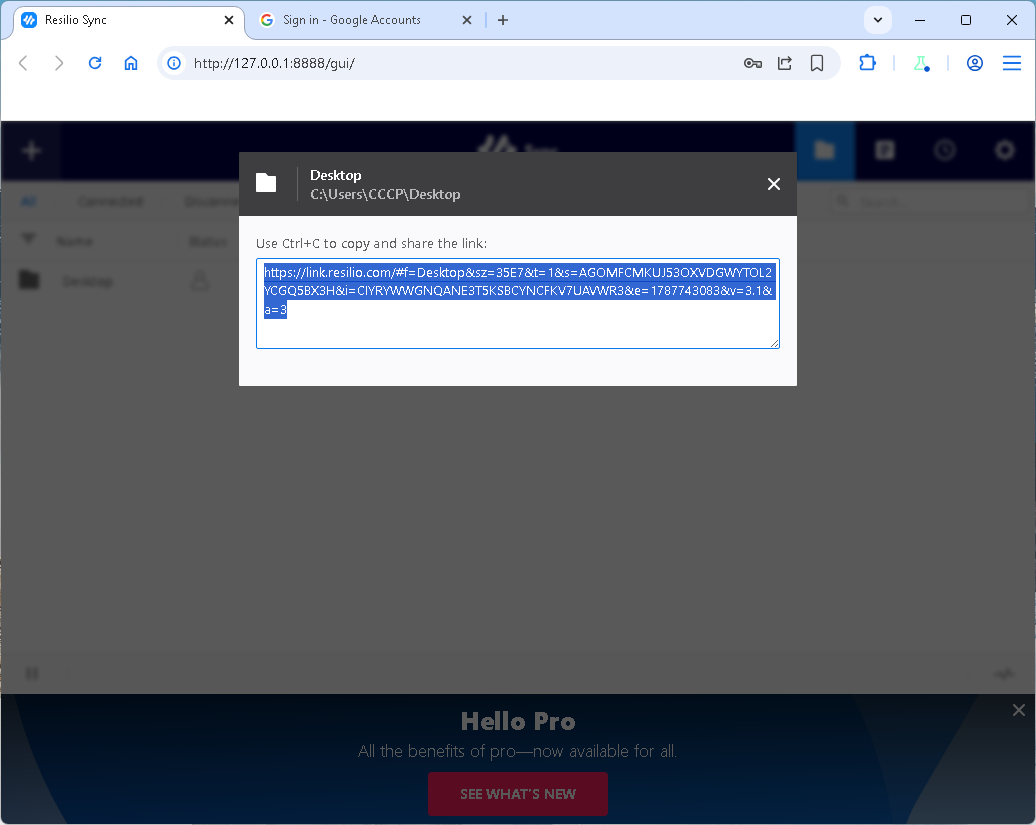The image size is (1036, 825).
Task: Select the Connected filter tab
Action: coord(110,201)
